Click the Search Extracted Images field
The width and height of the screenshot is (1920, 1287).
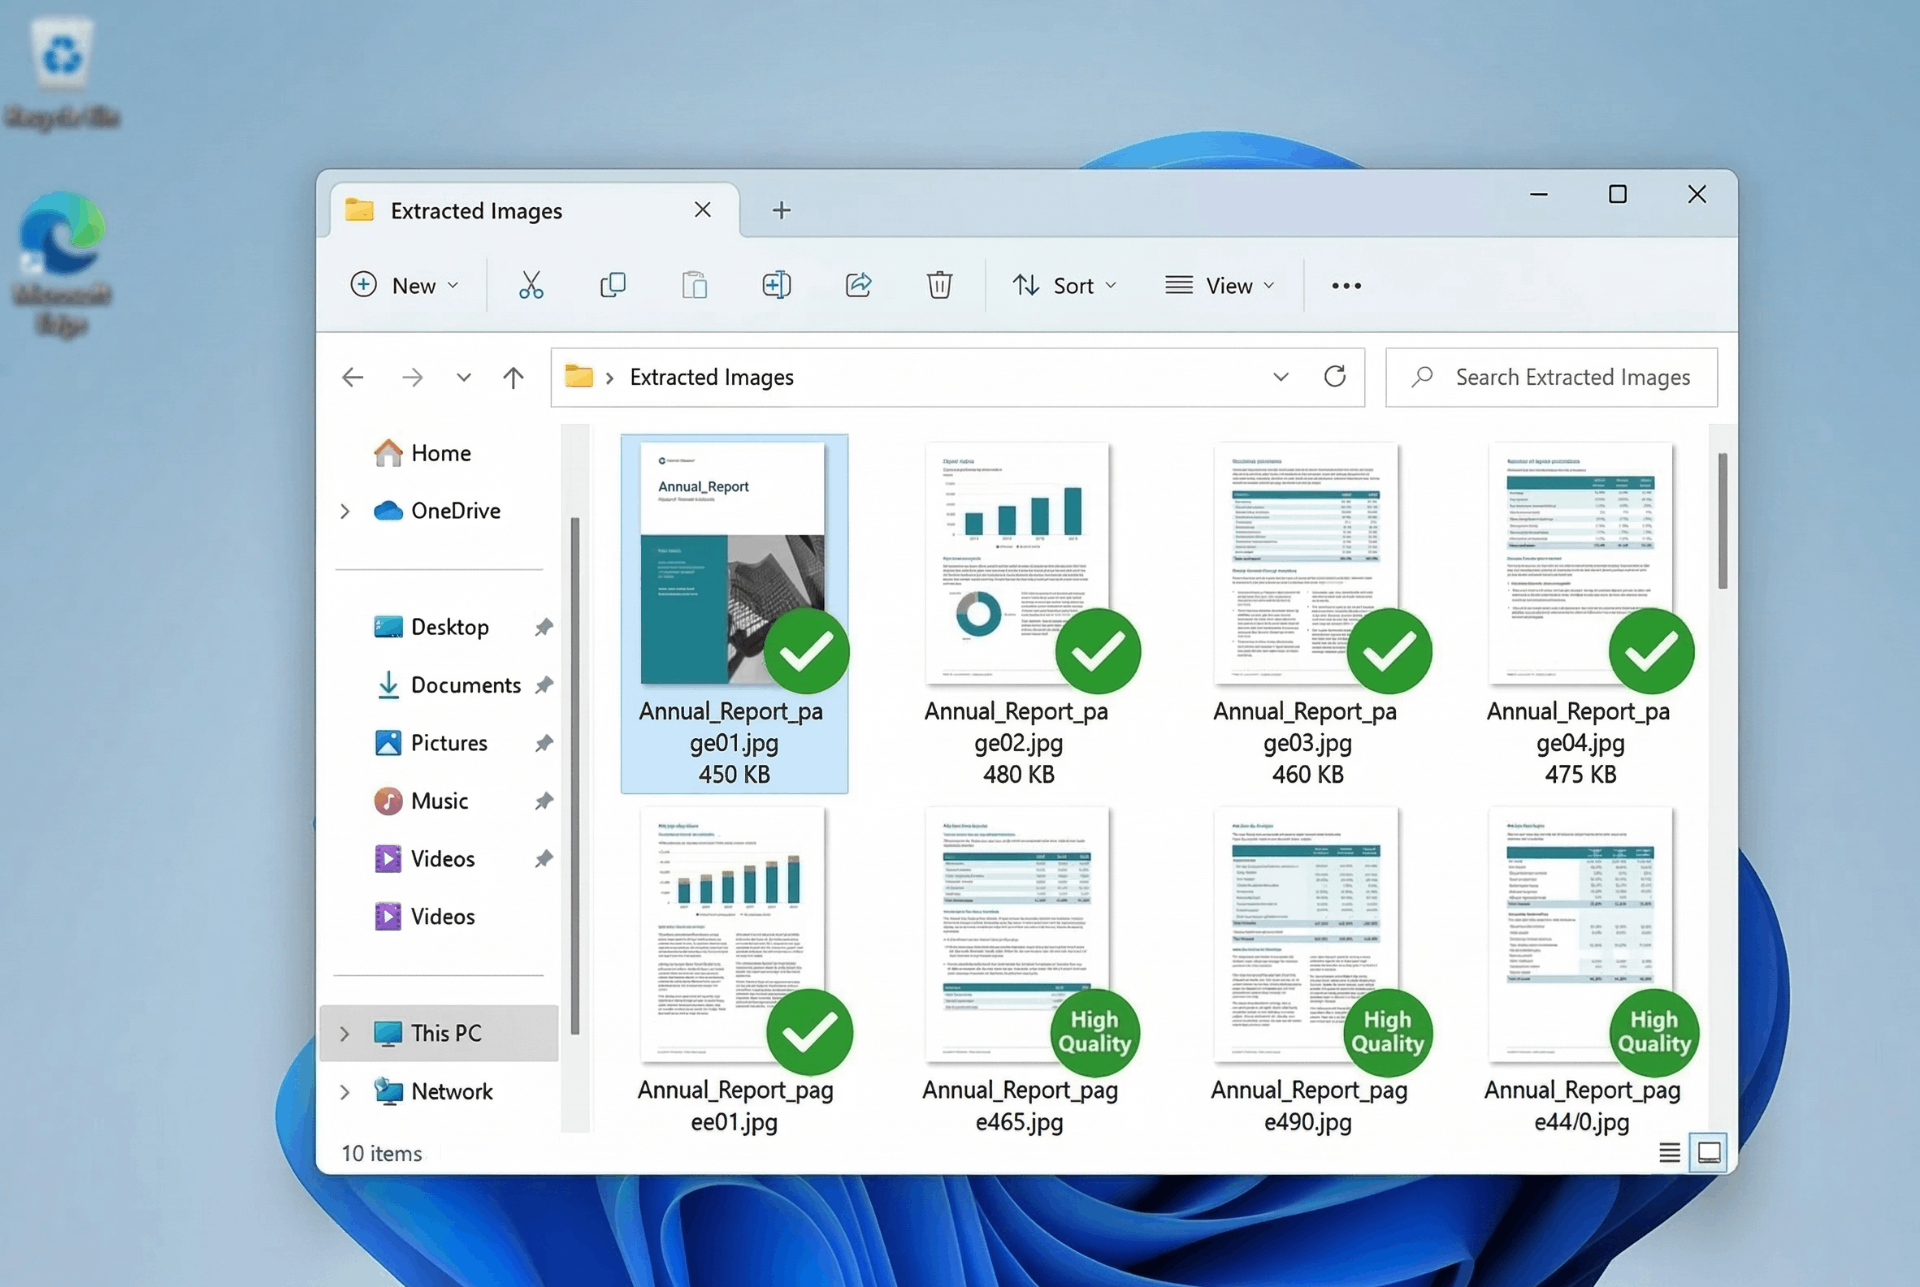1571,377
